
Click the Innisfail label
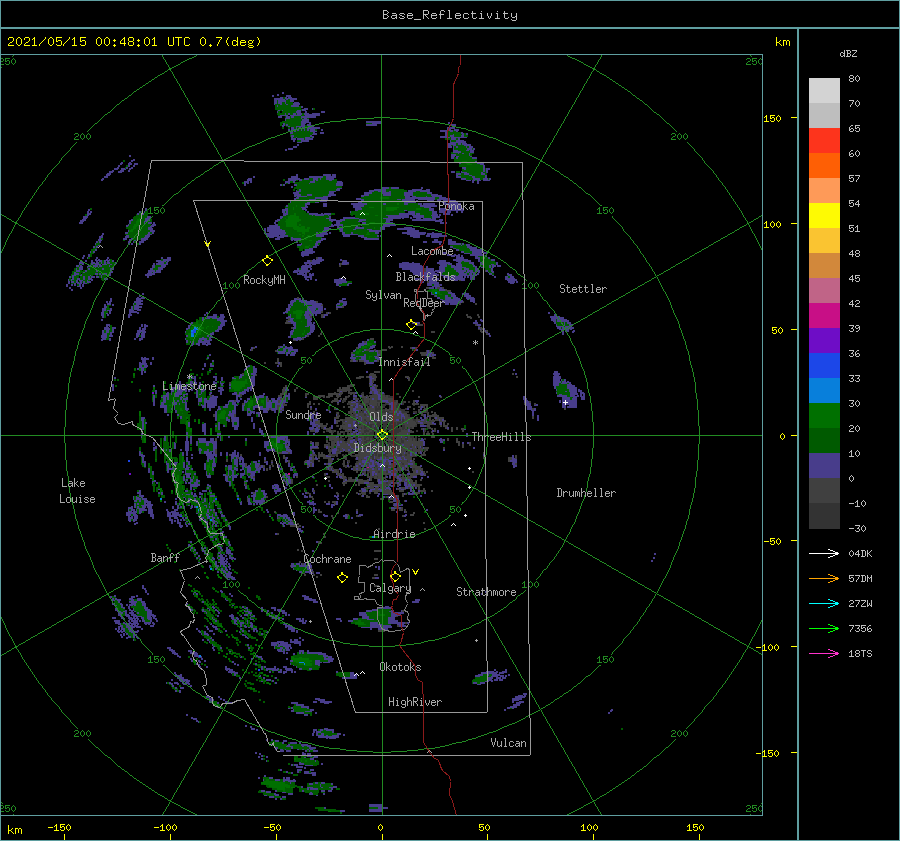[404, 362]
